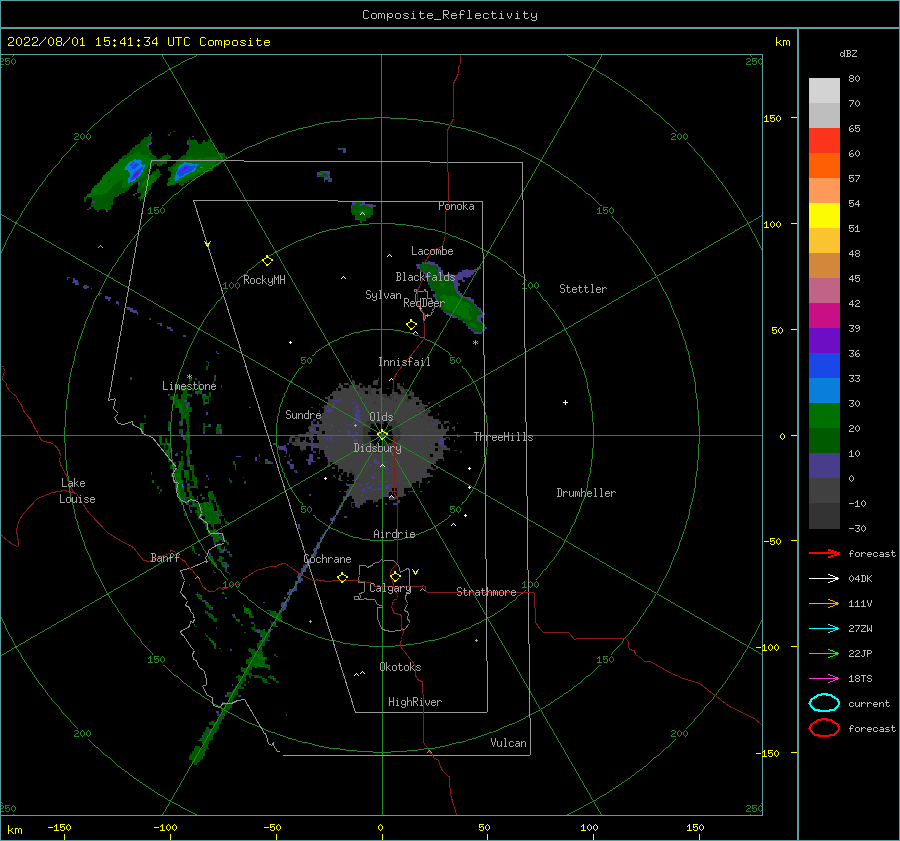Screen dimensions: 900x841
Task: Click the dBZ legend heading
Action: coord(848,53)
